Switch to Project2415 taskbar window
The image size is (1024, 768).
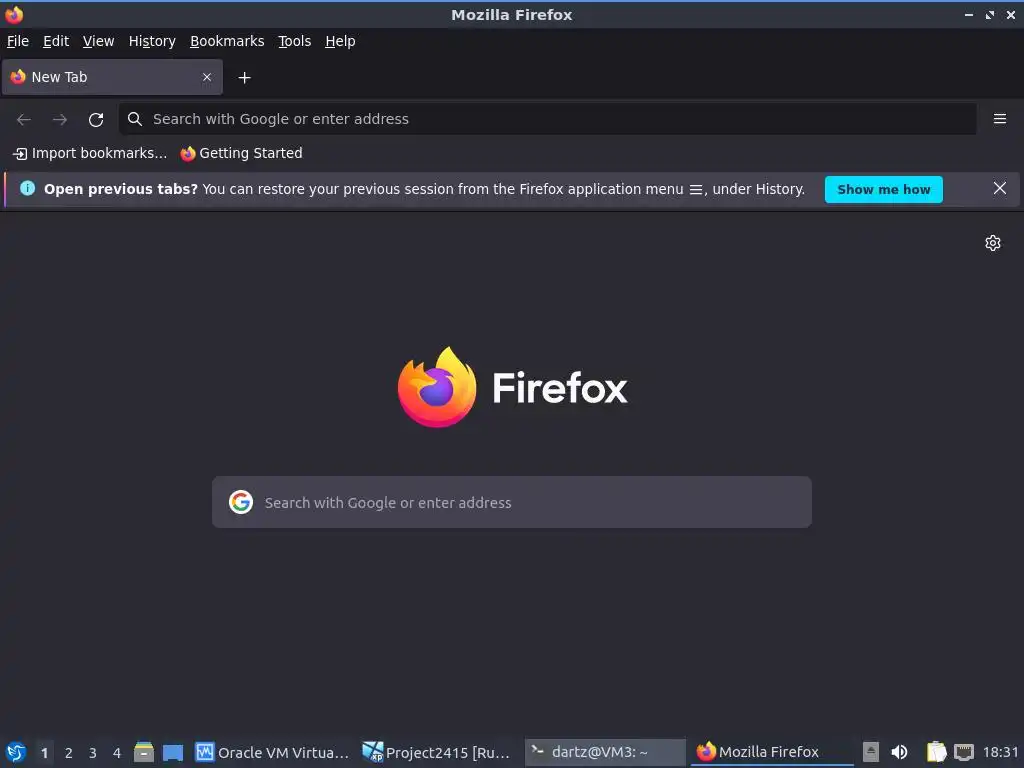click(437, 752)
